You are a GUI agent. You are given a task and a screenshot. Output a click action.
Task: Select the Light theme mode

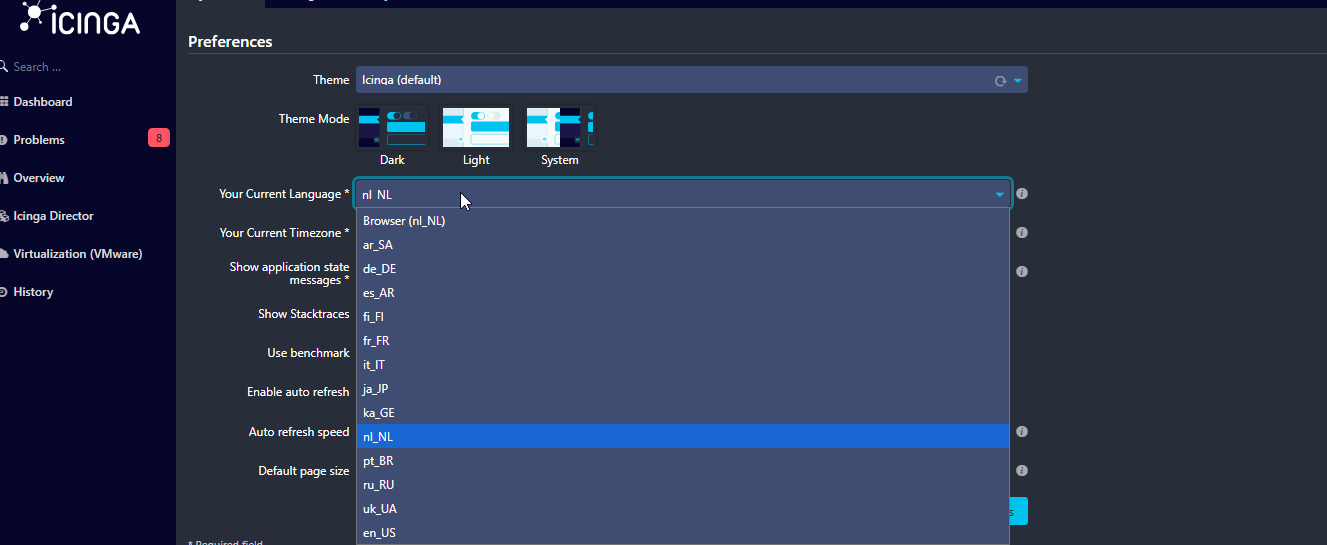point(476,128)
